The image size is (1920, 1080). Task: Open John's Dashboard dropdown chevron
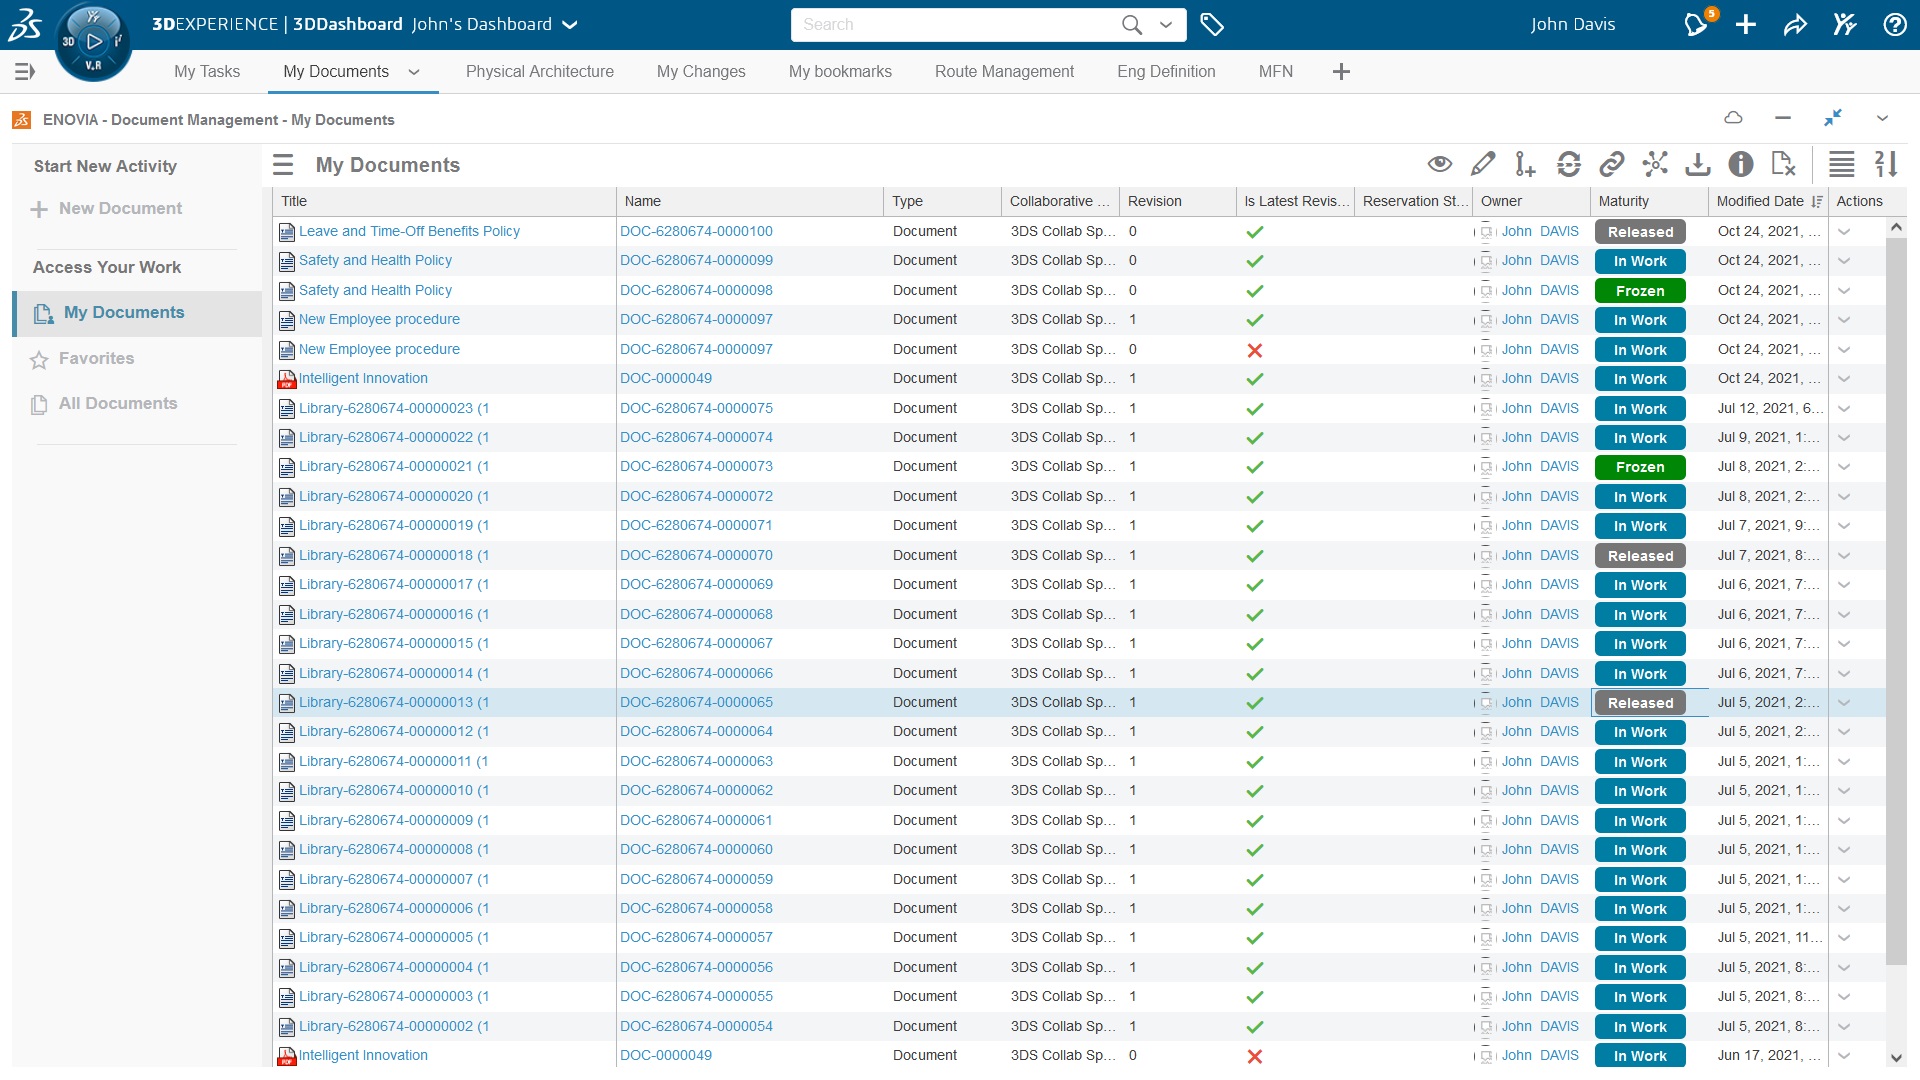point(570,25)
